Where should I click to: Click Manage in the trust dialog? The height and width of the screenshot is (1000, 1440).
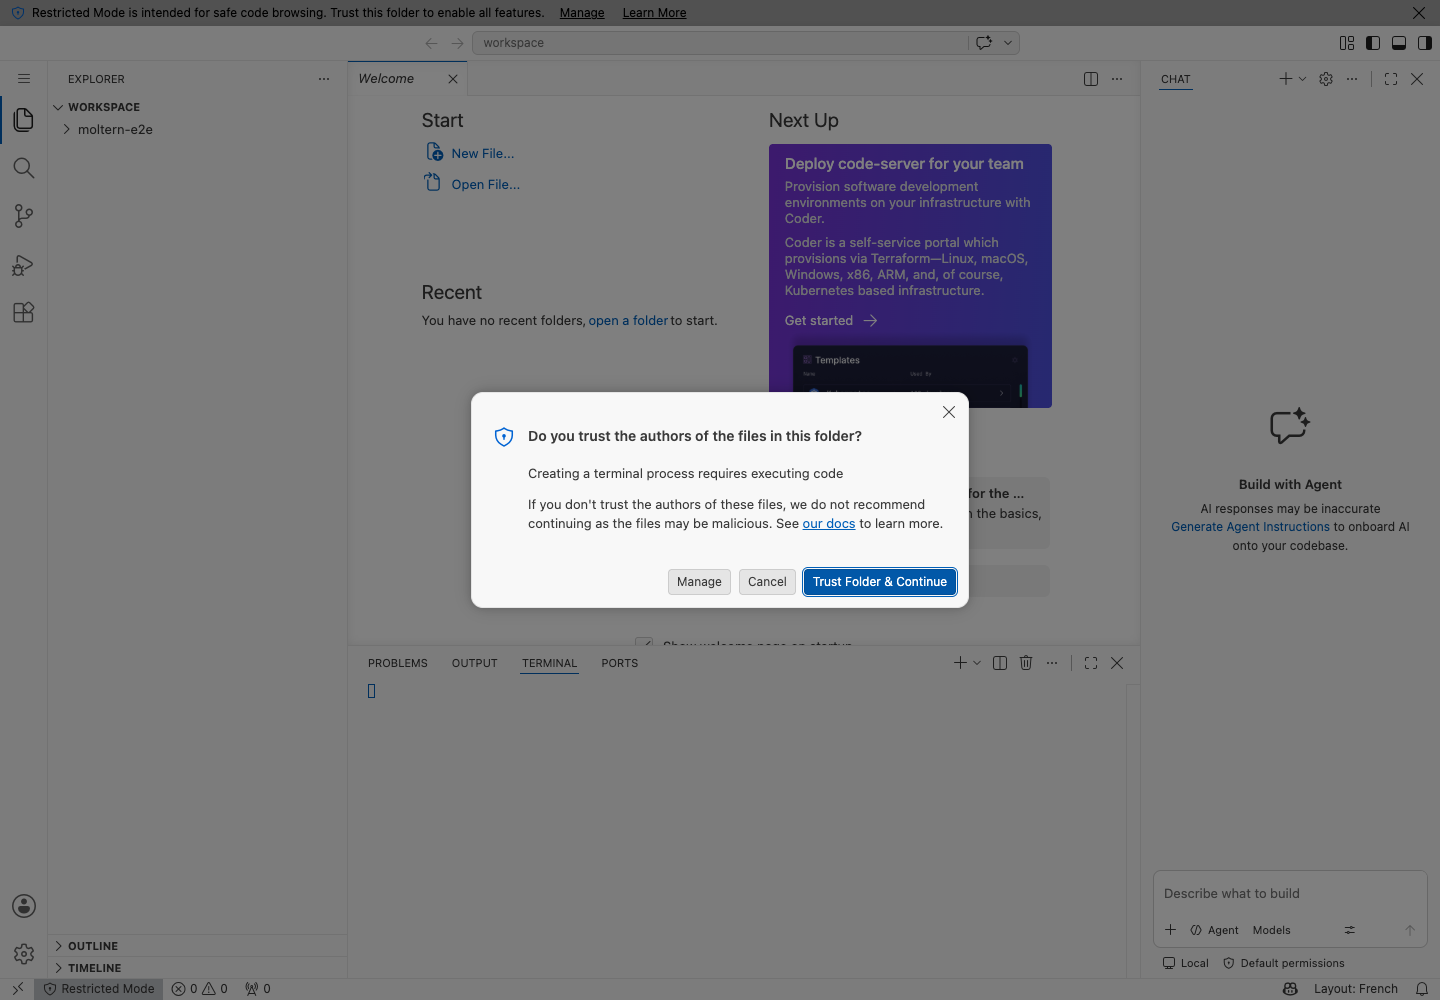(x=699, y=582)
